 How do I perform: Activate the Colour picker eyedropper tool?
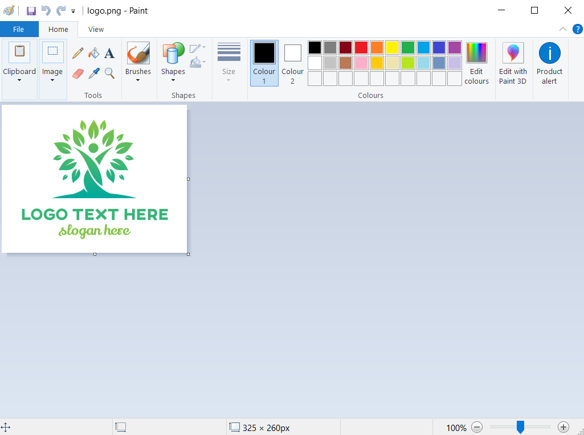tap(94, 73)
